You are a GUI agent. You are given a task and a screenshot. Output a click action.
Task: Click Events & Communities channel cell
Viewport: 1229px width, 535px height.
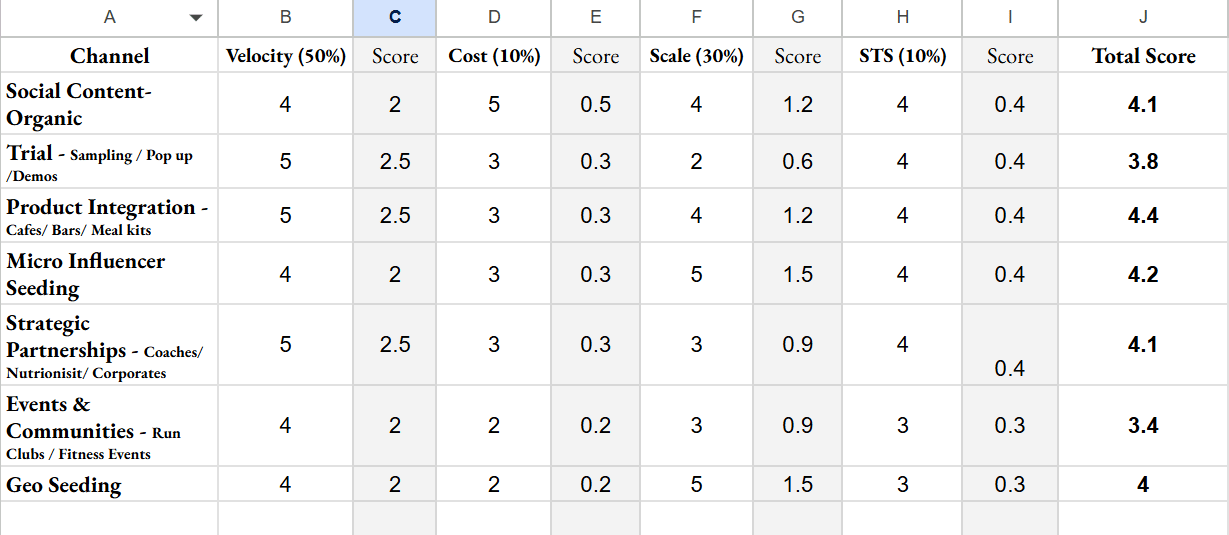[x=109, y=427]
